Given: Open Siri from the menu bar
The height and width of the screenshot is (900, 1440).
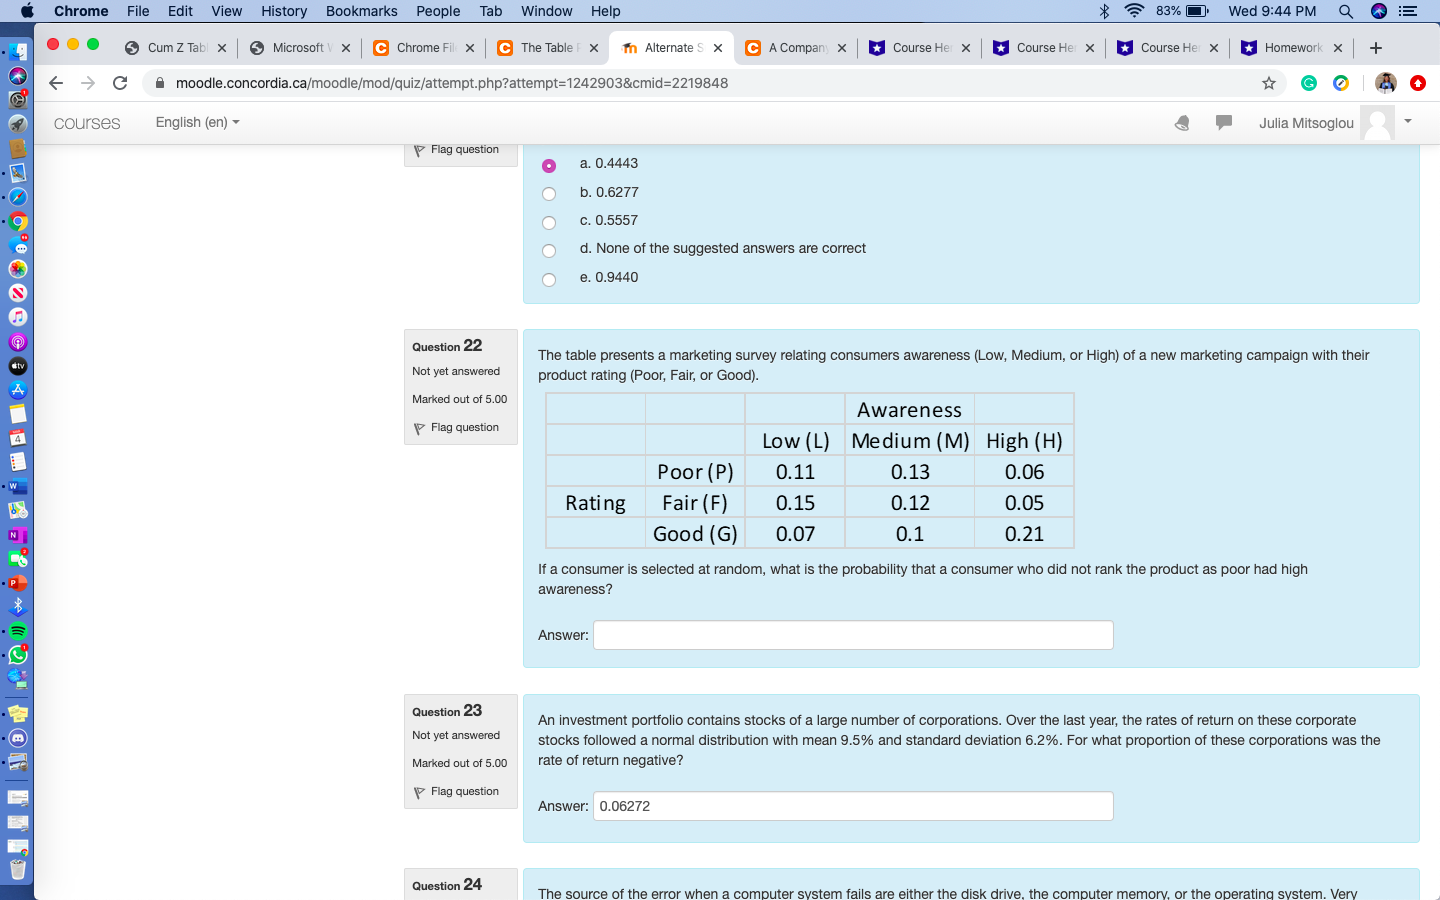Looking at the screenshot, I should (x=1379, y=11).
